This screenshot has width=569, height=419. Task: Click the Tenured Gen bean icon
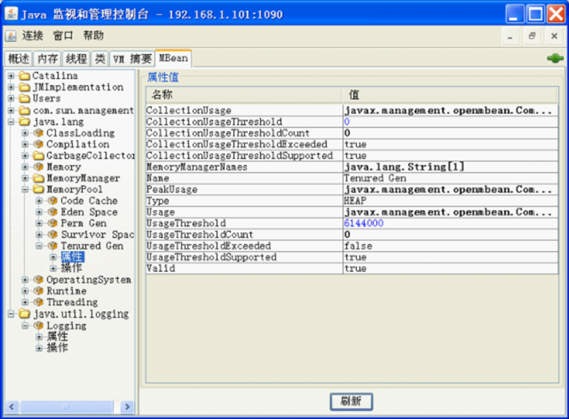[x=53, y=246]
